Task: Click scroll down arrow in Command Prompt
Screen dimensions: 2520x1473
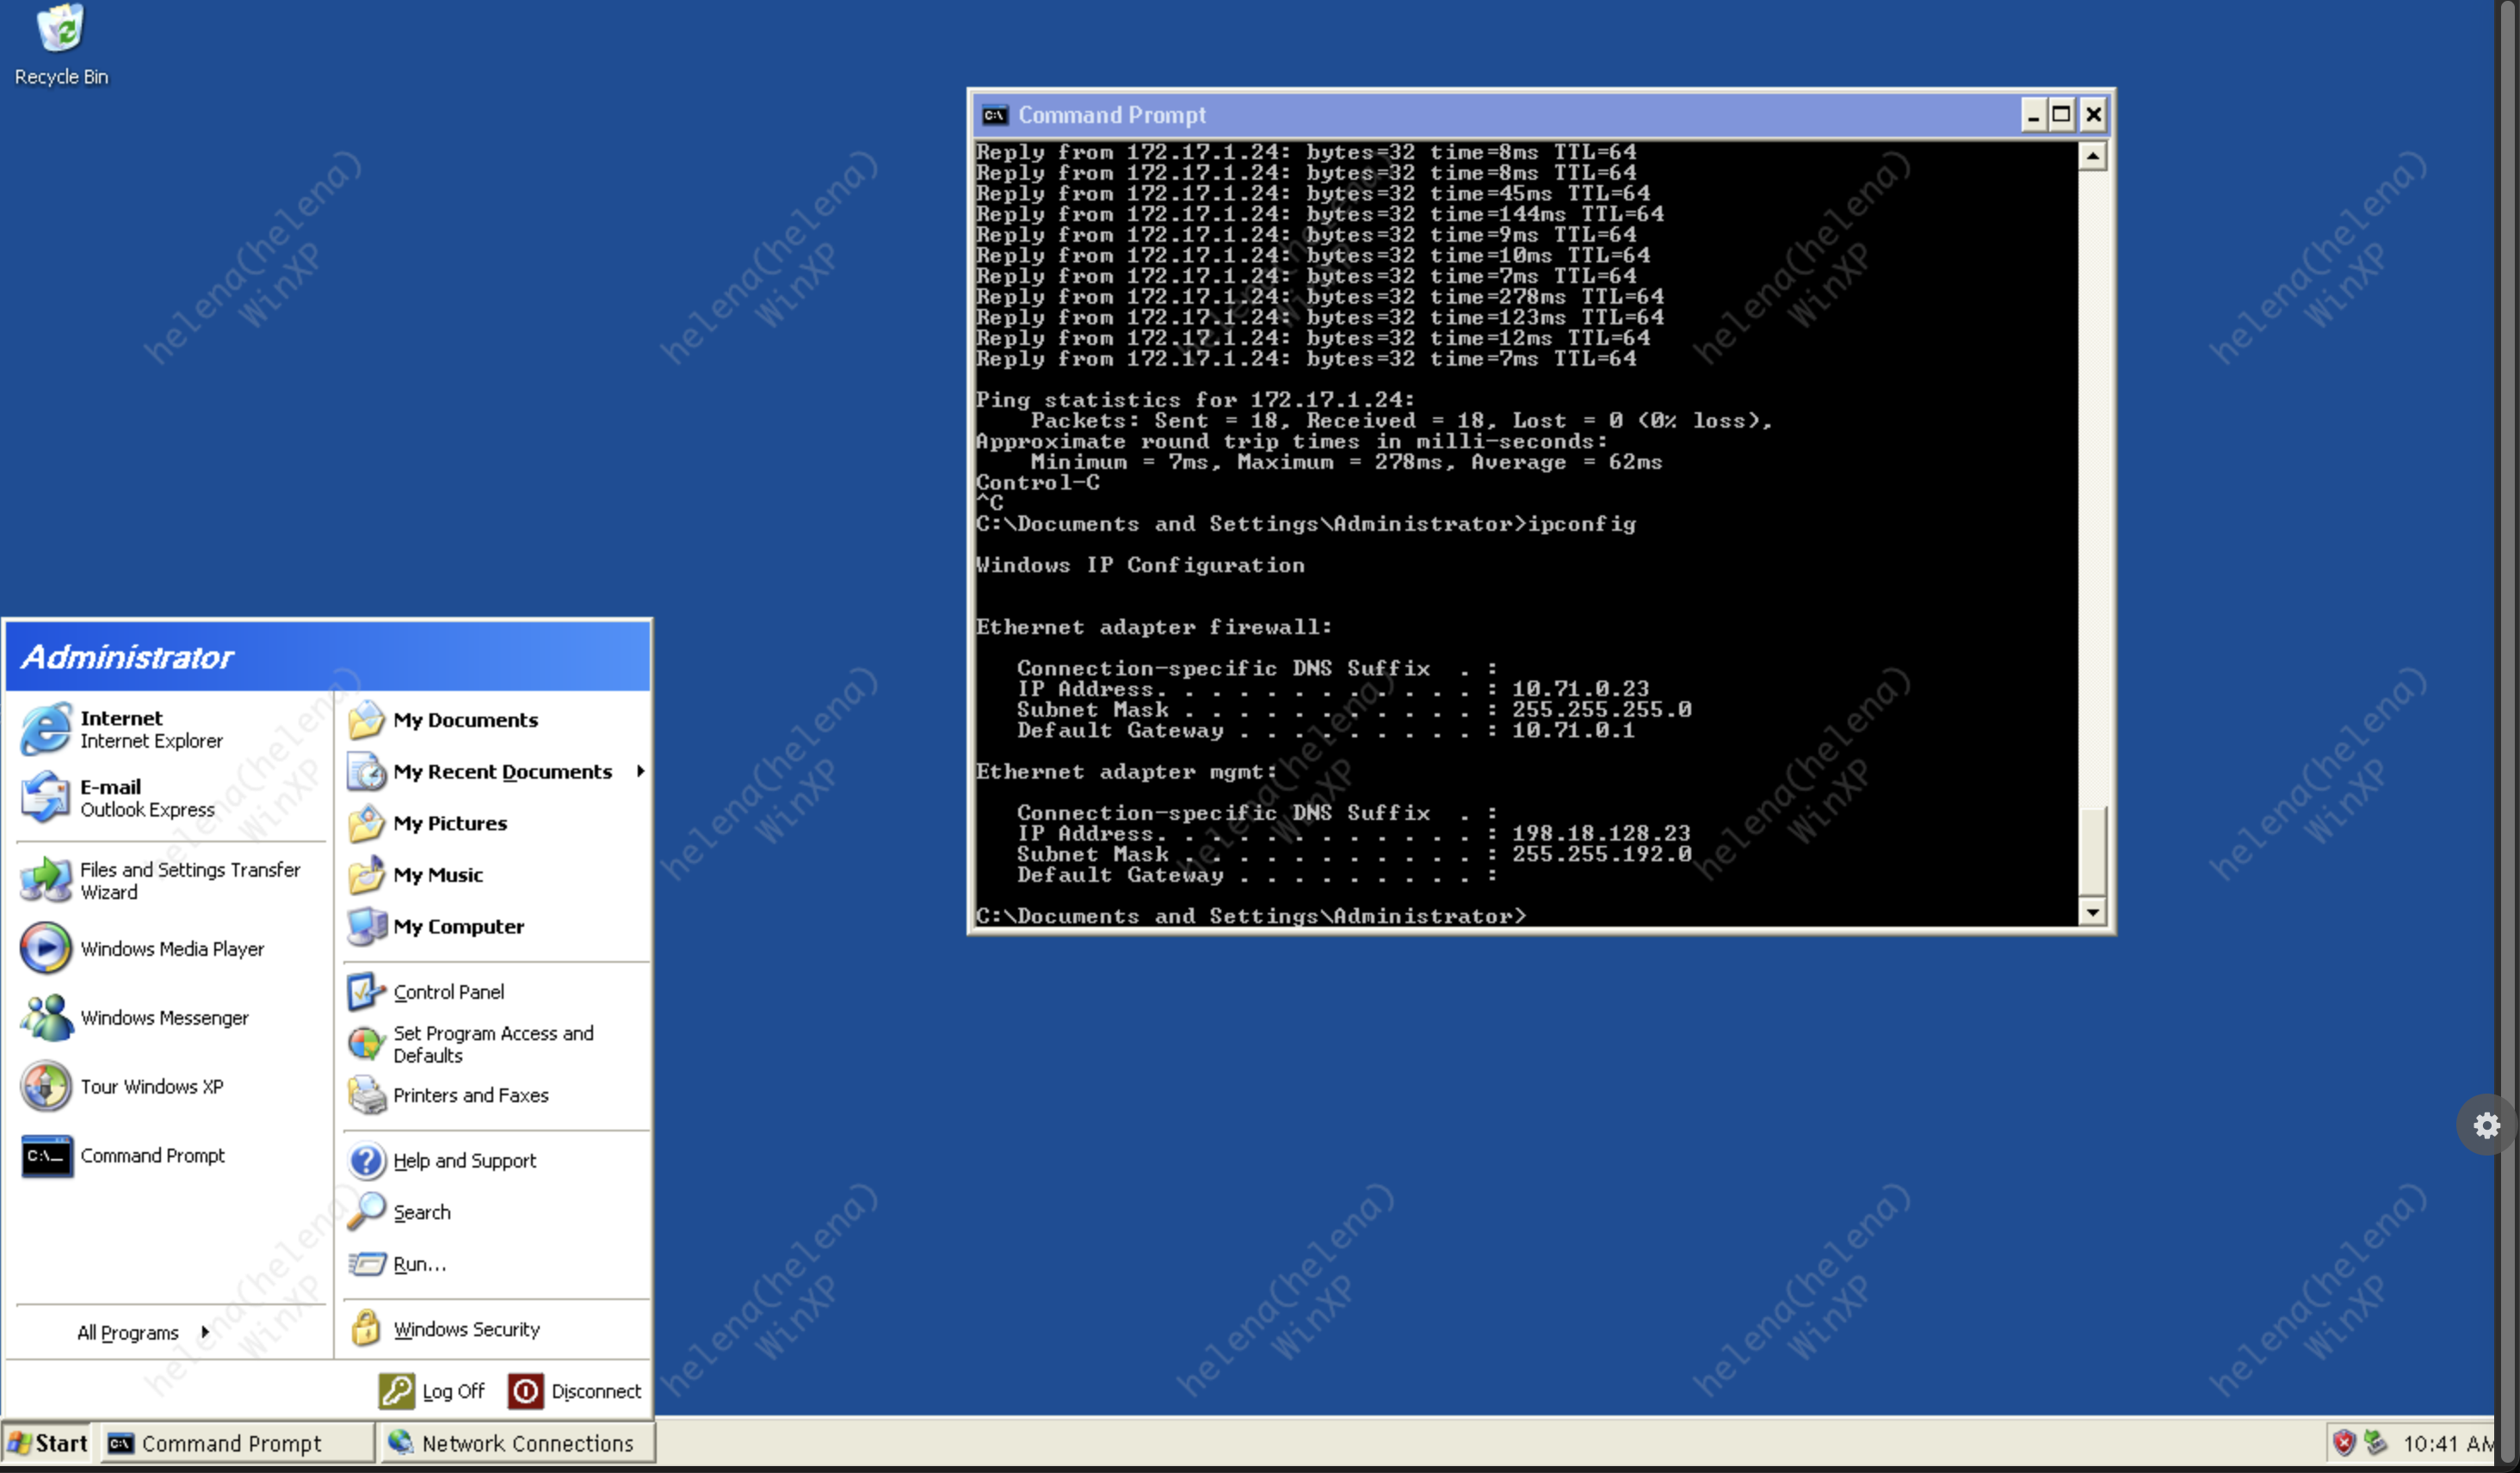Action: click(2091, 912)
